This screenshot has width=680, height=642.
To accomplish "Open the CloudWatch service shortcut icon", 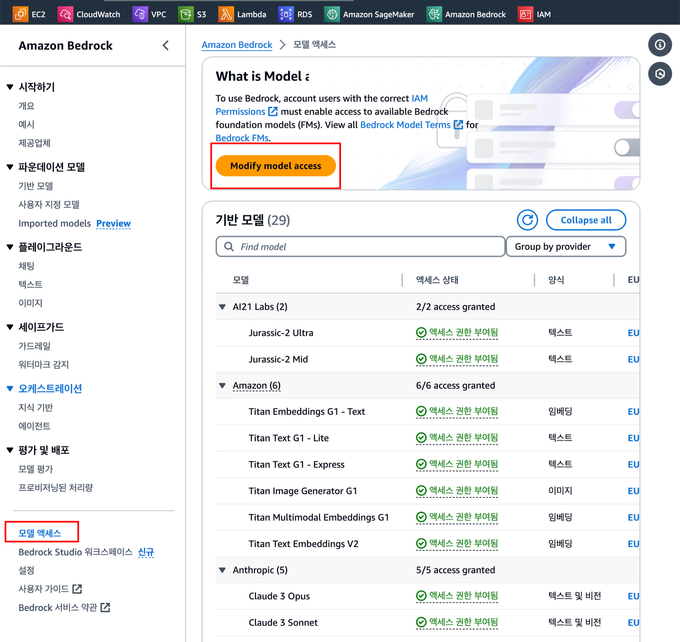I will pyautogui.click(x=65, y=14).
